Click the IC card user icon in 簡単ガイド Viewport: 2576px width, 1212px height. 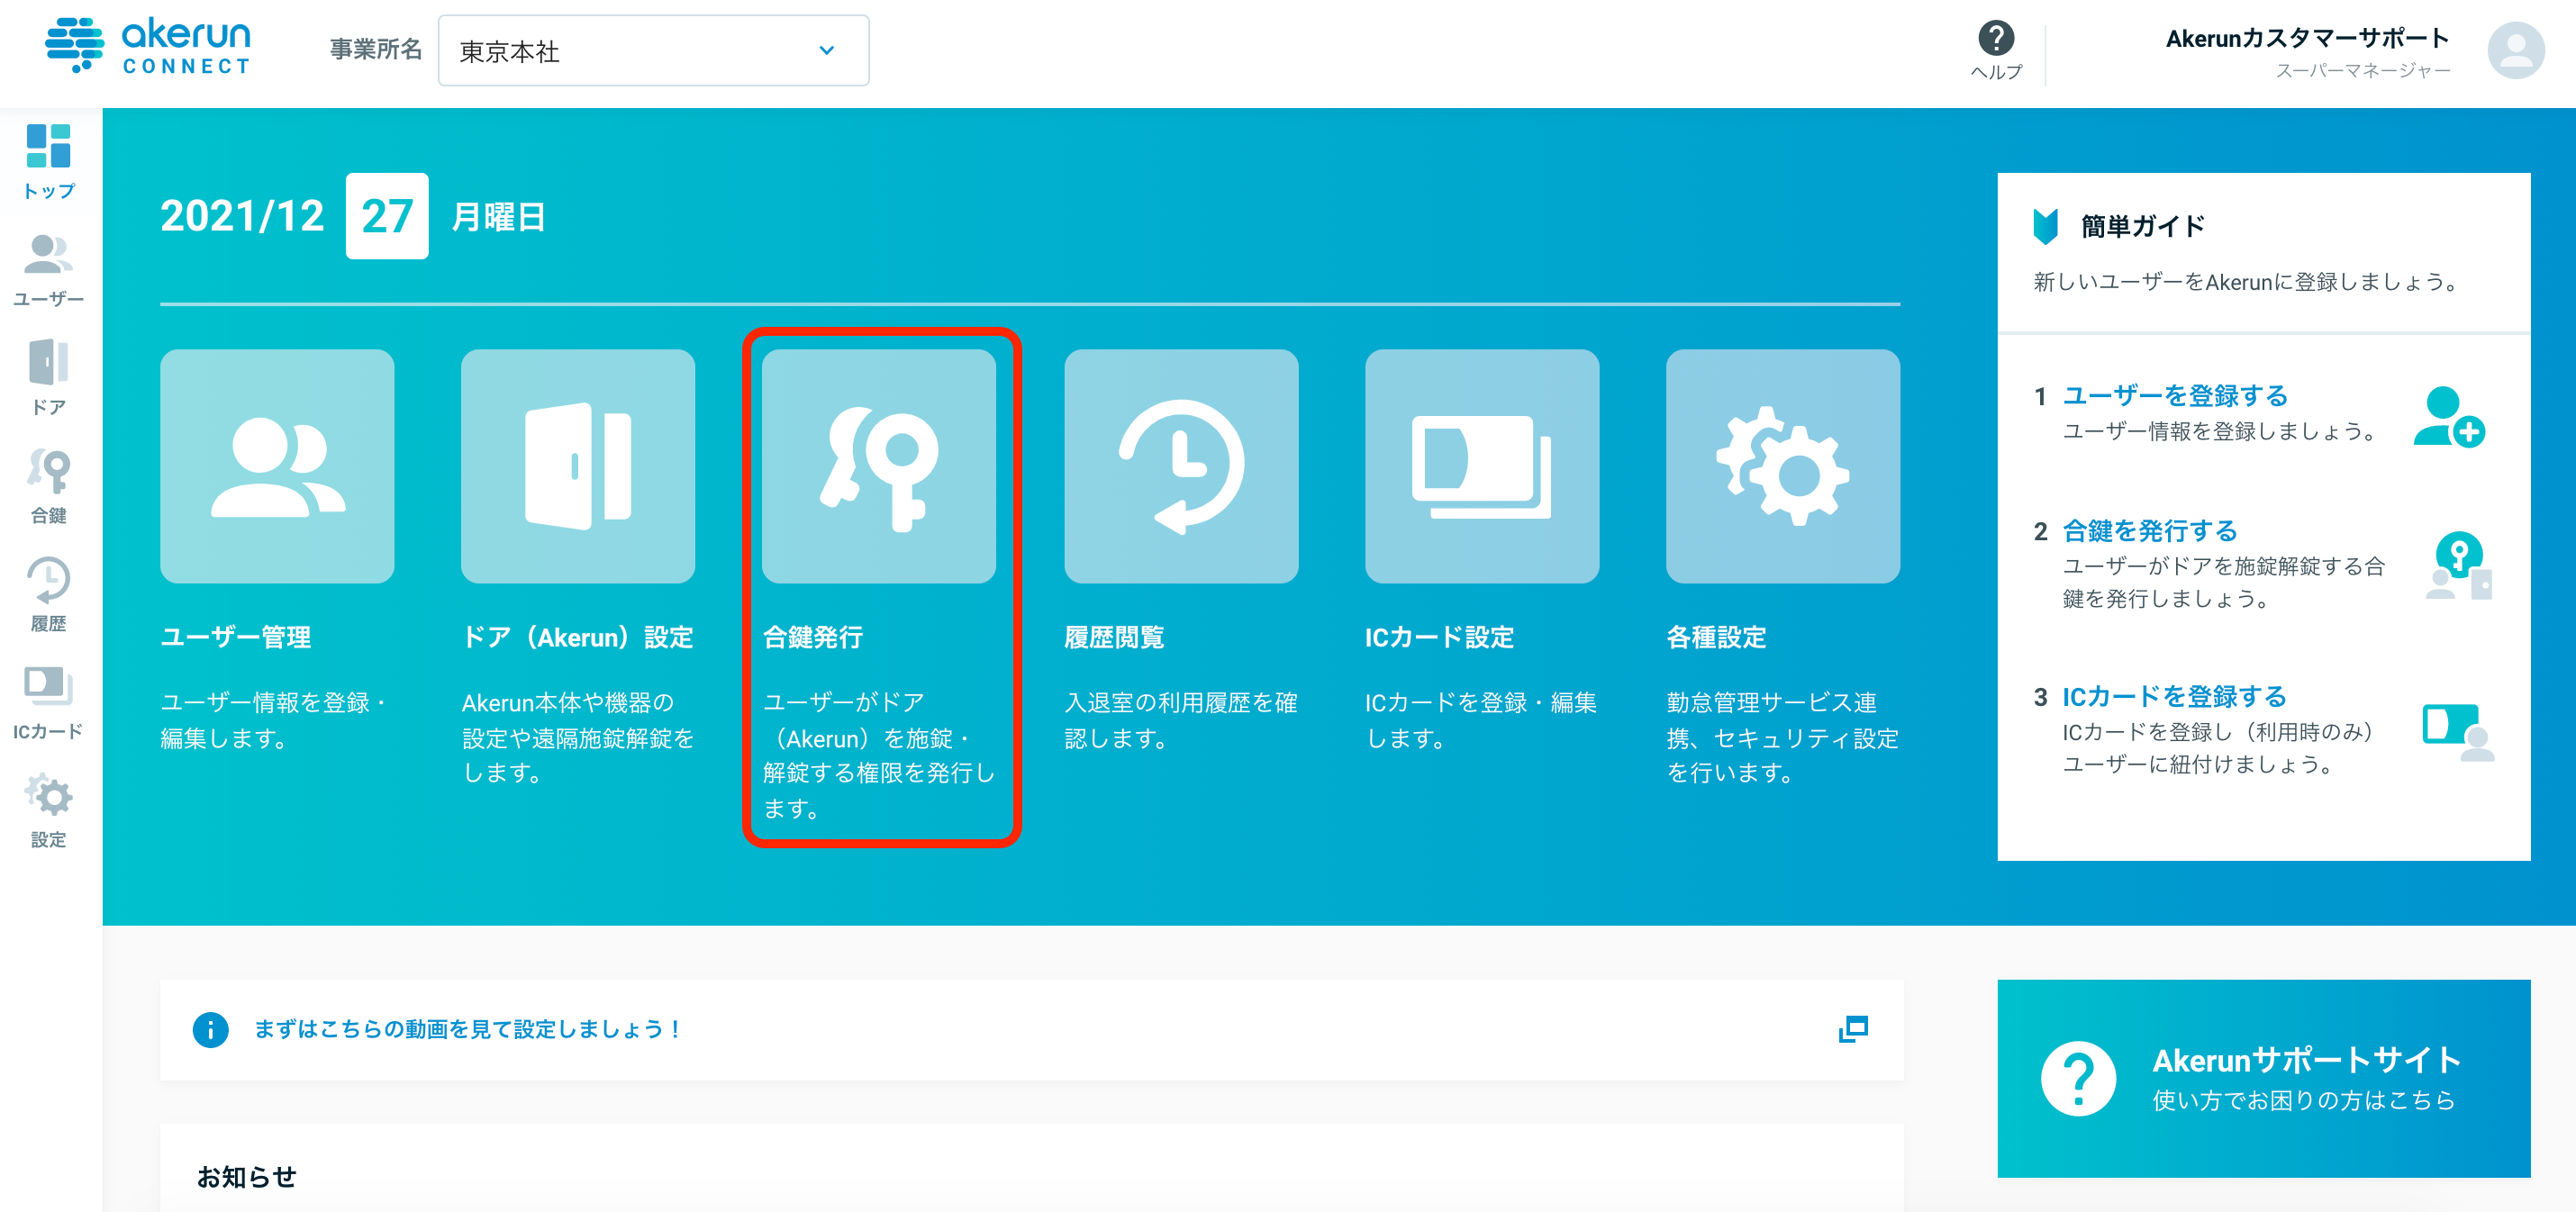[x=2458, y=732]
